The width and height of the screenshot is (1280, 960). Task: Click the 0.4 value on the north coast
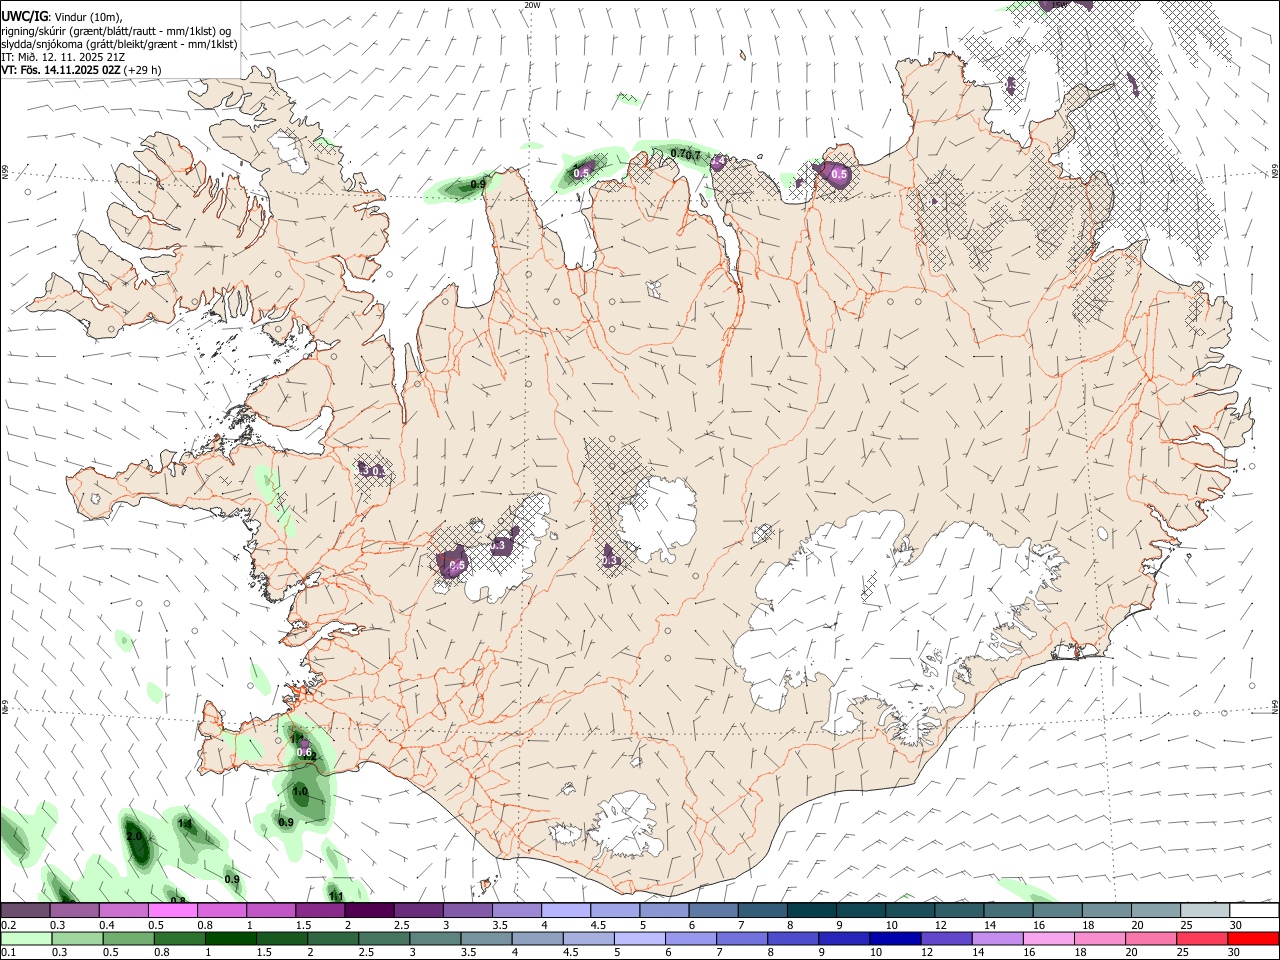point(717,161)
